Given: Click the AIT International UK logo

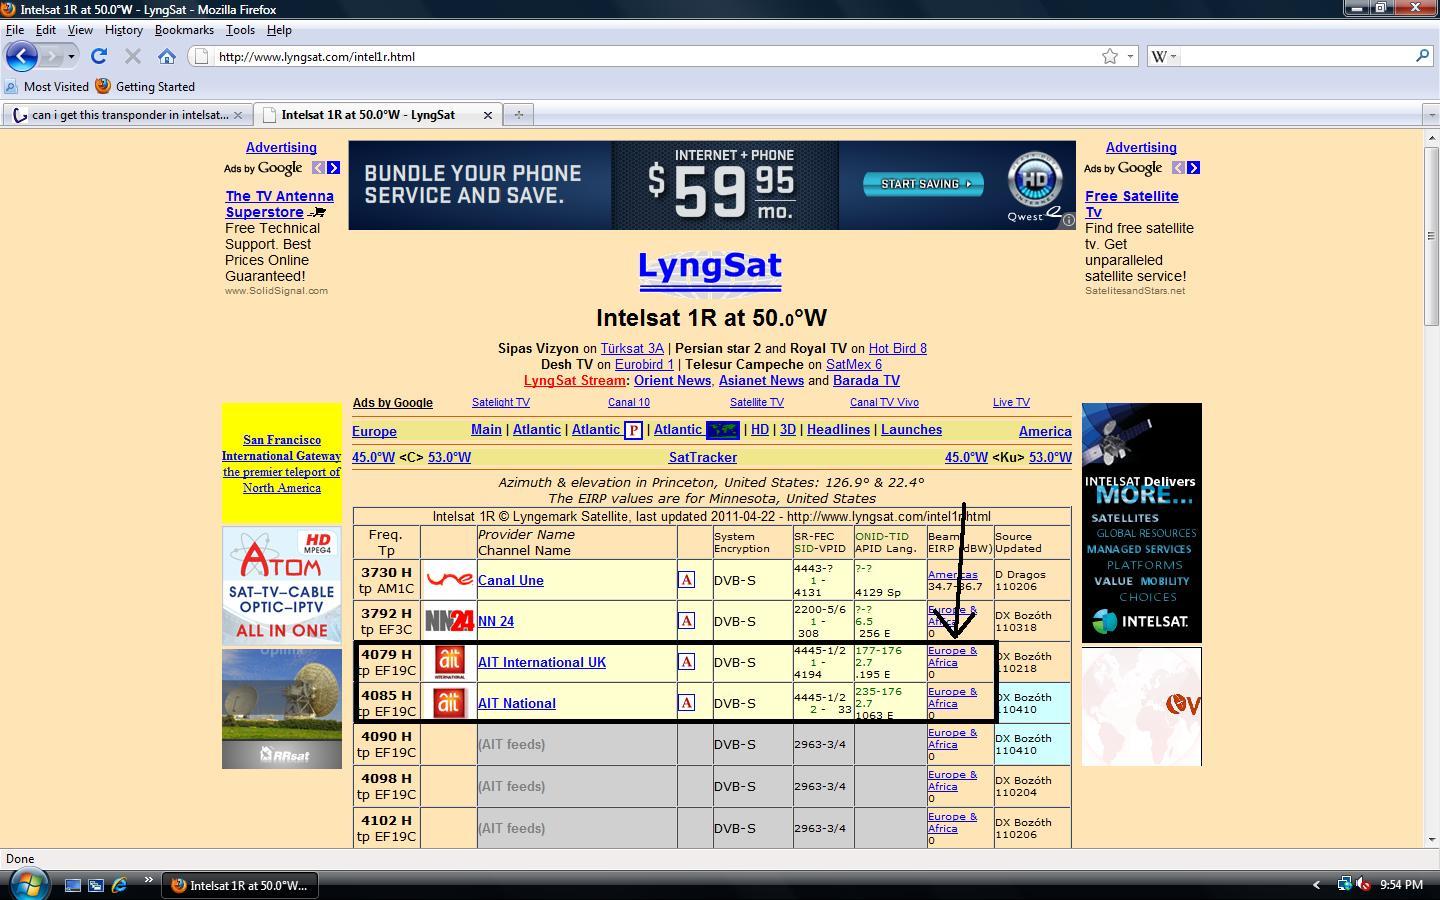Looking at the screenshot, I should [449, 662].
